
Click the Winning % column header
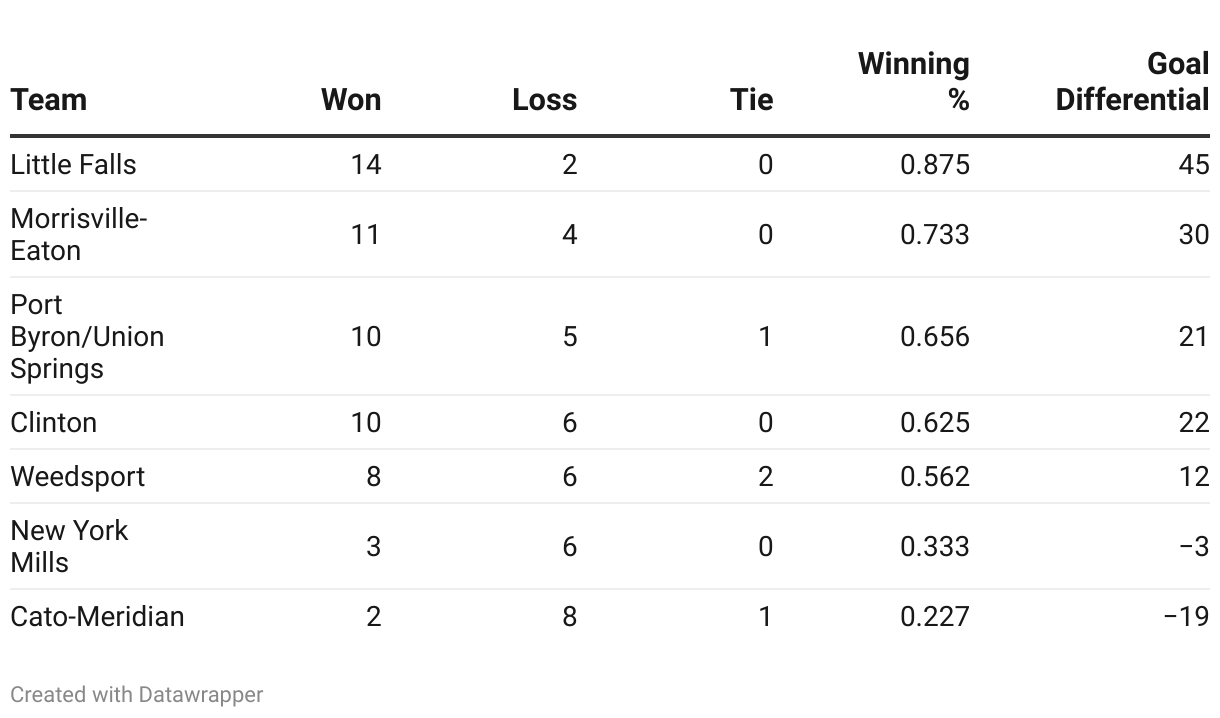pyautogui.click(x=914, y=82)
